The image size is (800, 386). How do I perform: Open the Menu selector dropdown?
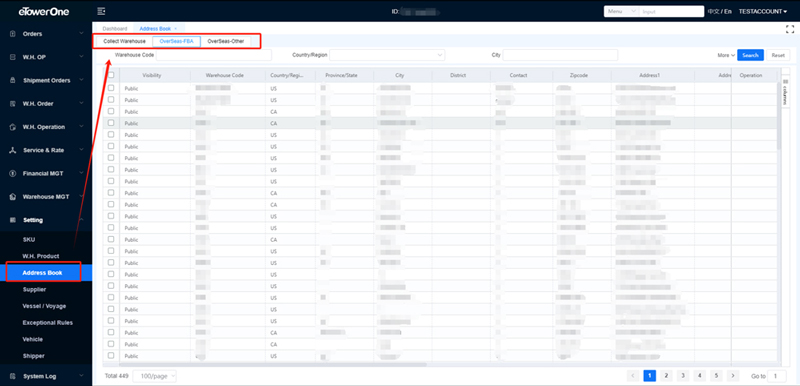(x=621, y=11)
